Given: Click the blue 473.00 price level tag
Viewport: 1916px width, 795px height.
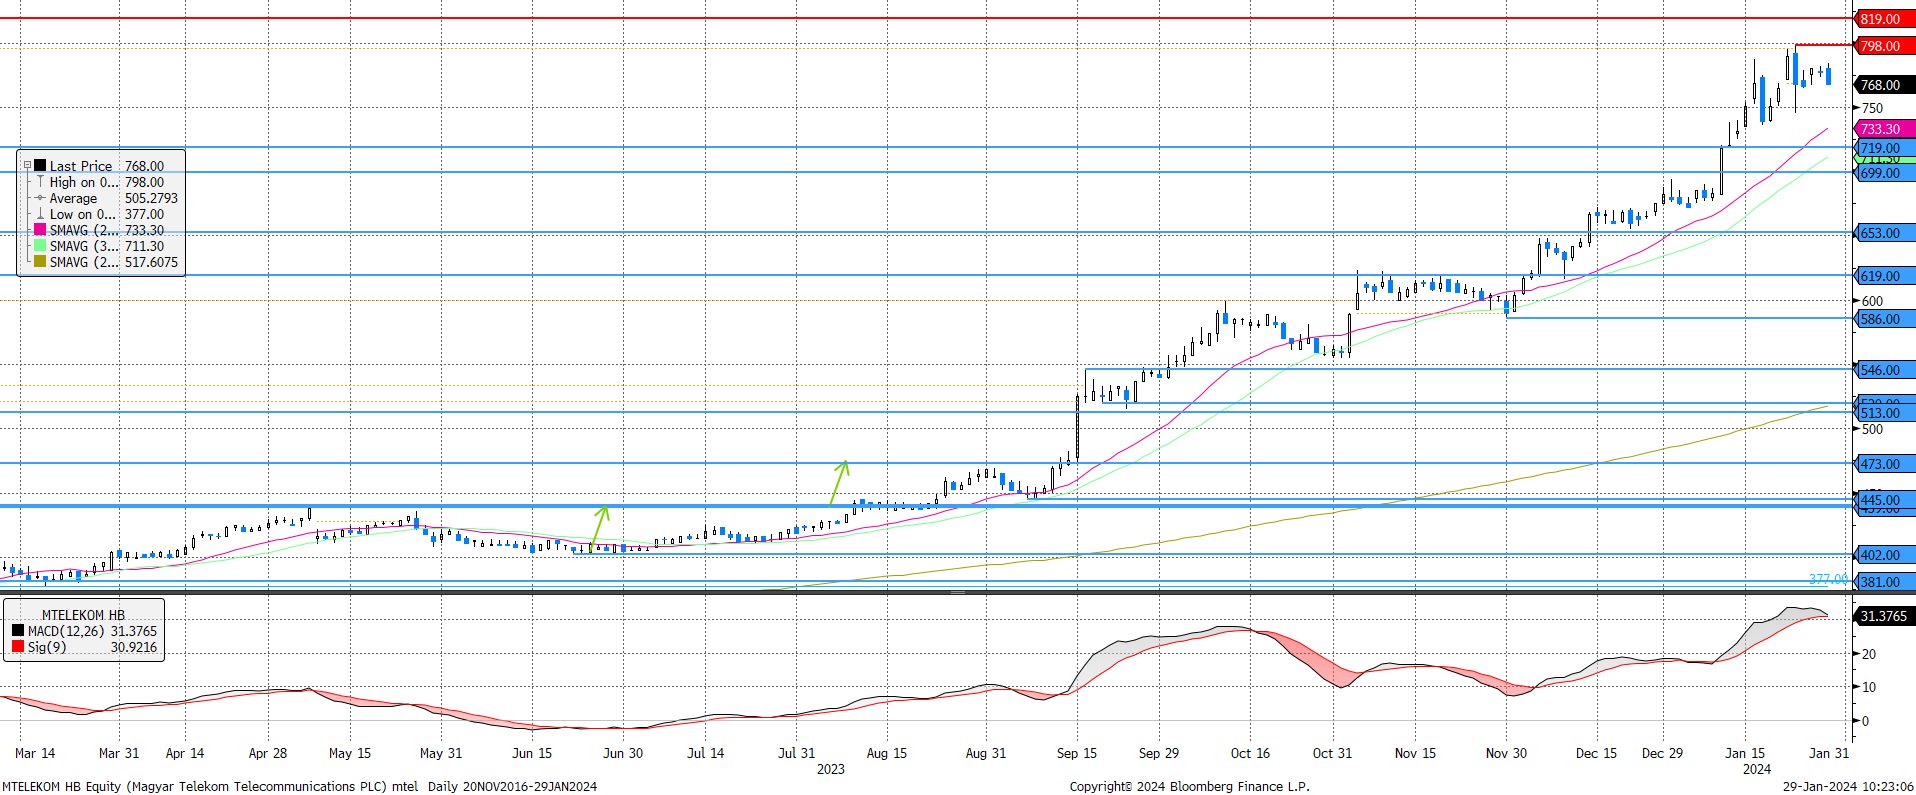Looking at the screenshot, I should click(x=1884, y=464).
